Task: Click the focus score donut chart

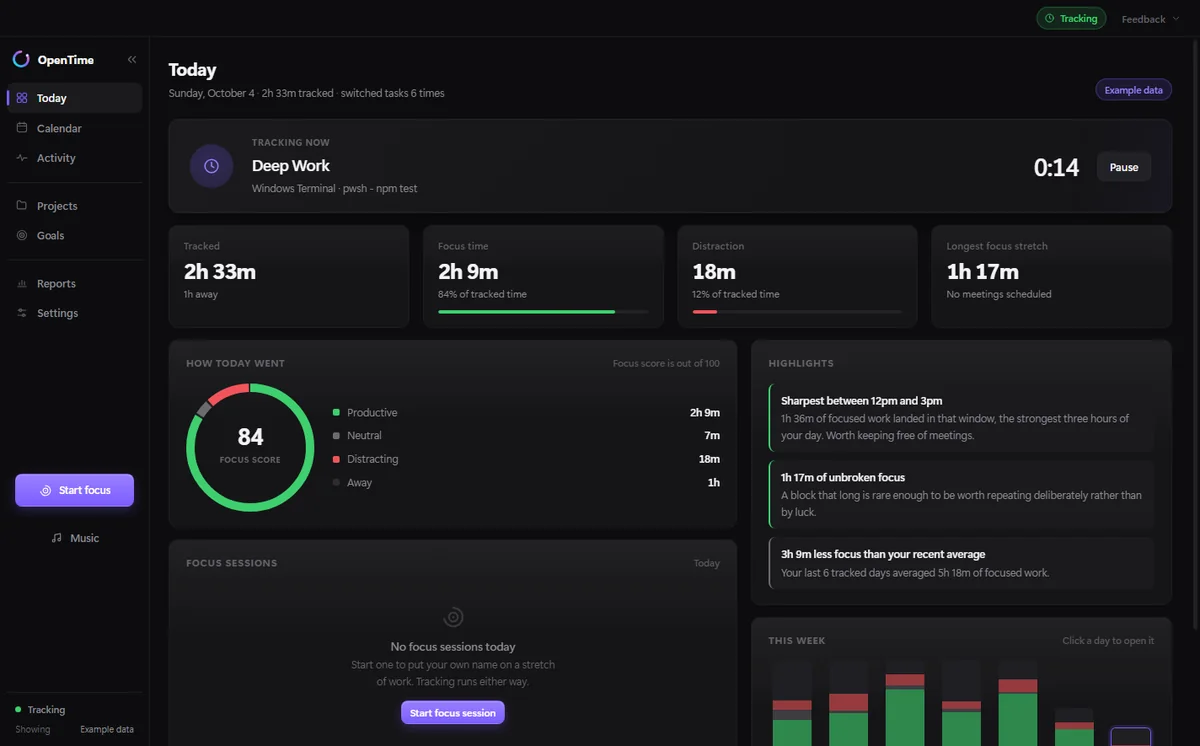Action: point(250,447)
